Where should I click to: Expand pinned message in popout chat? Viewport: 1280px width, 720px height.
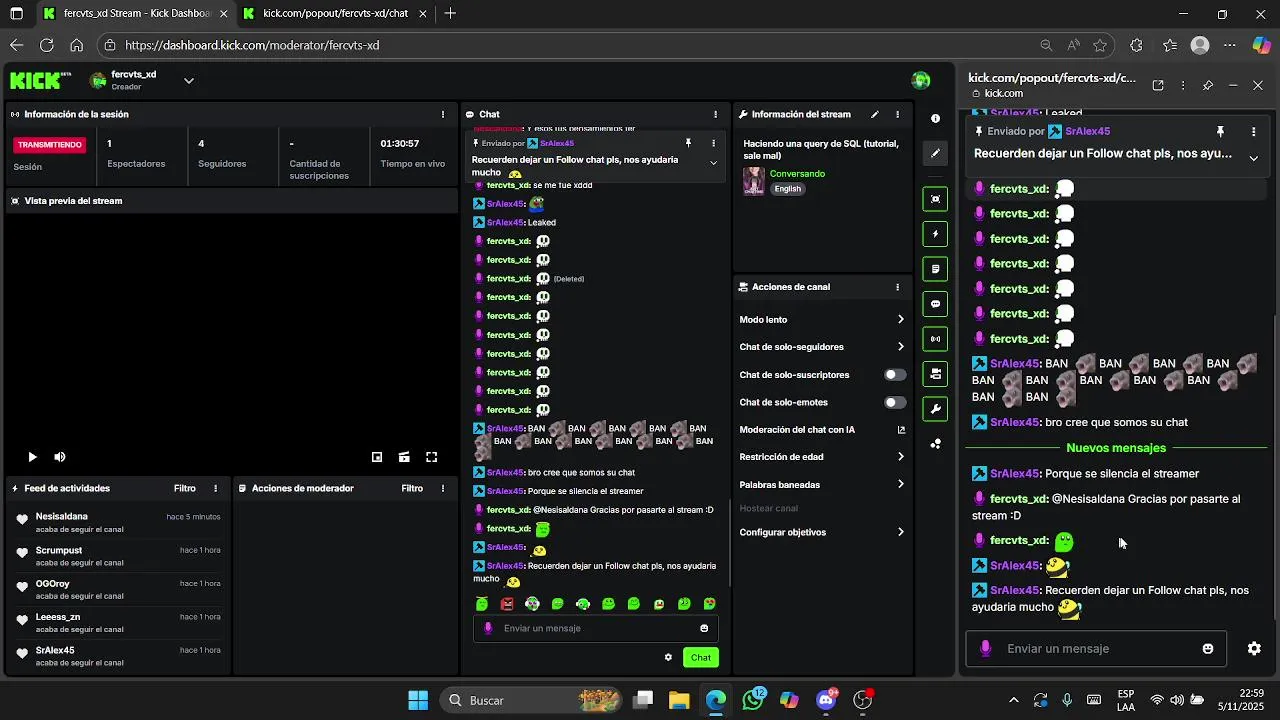(x=1253, y=158)
